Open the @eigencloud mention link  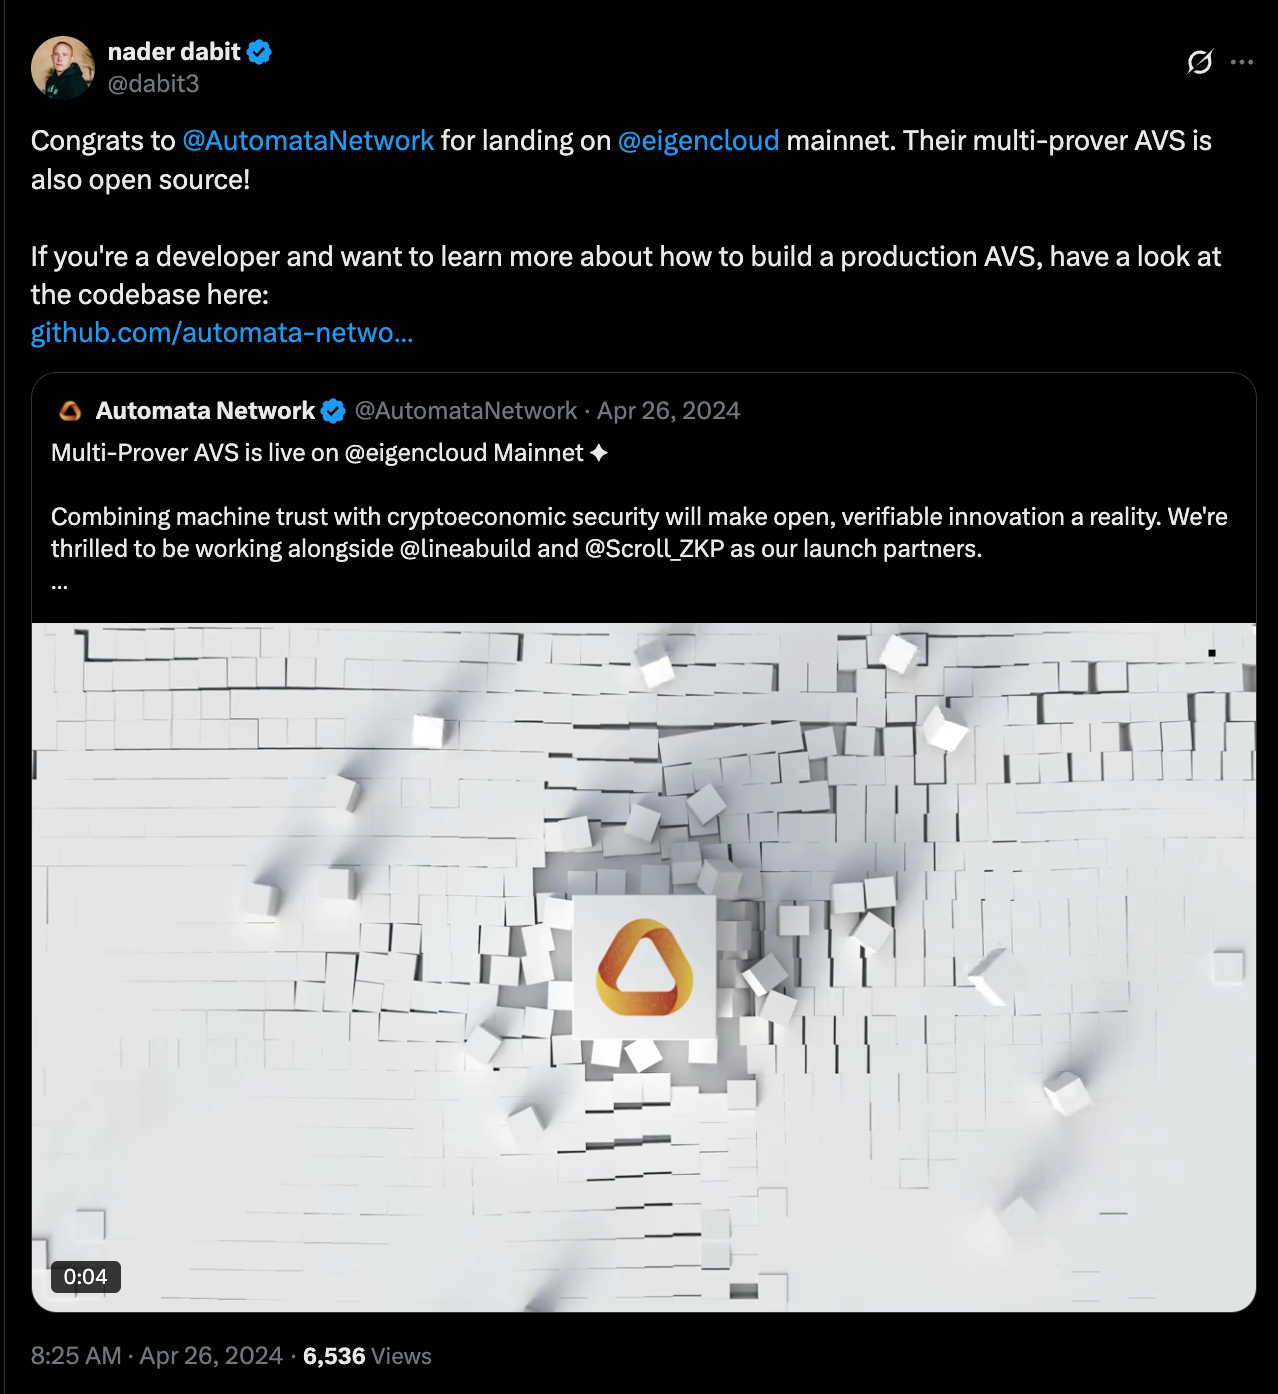[x=698, y=141]
